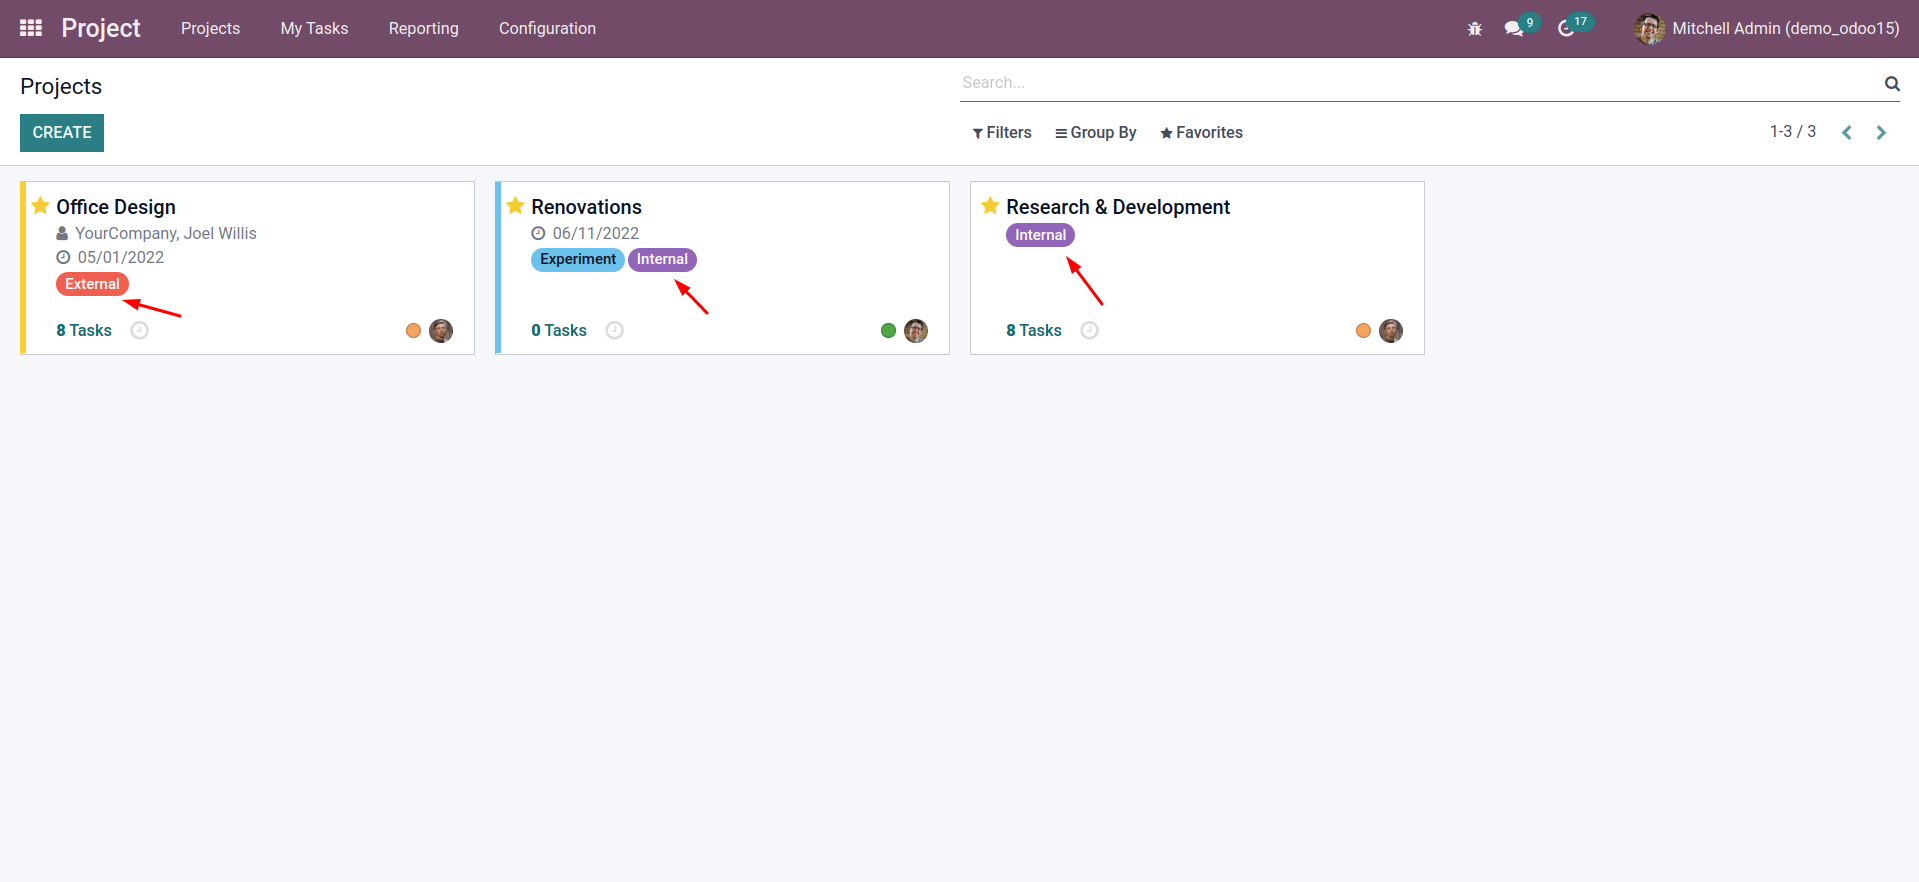The width and height of the screenshot is (1919, 882).
Task: Click green status dot on Renovations
Action: pos(888,331)
